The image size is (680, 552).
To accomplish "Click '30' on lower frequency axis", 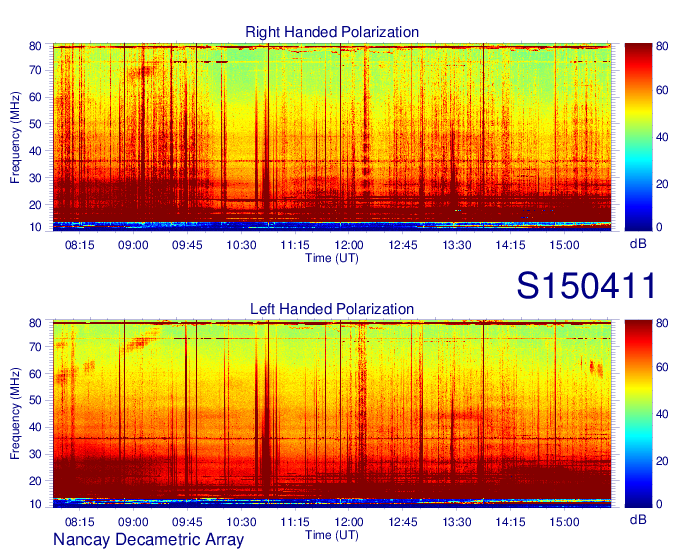I will point(36,454).
